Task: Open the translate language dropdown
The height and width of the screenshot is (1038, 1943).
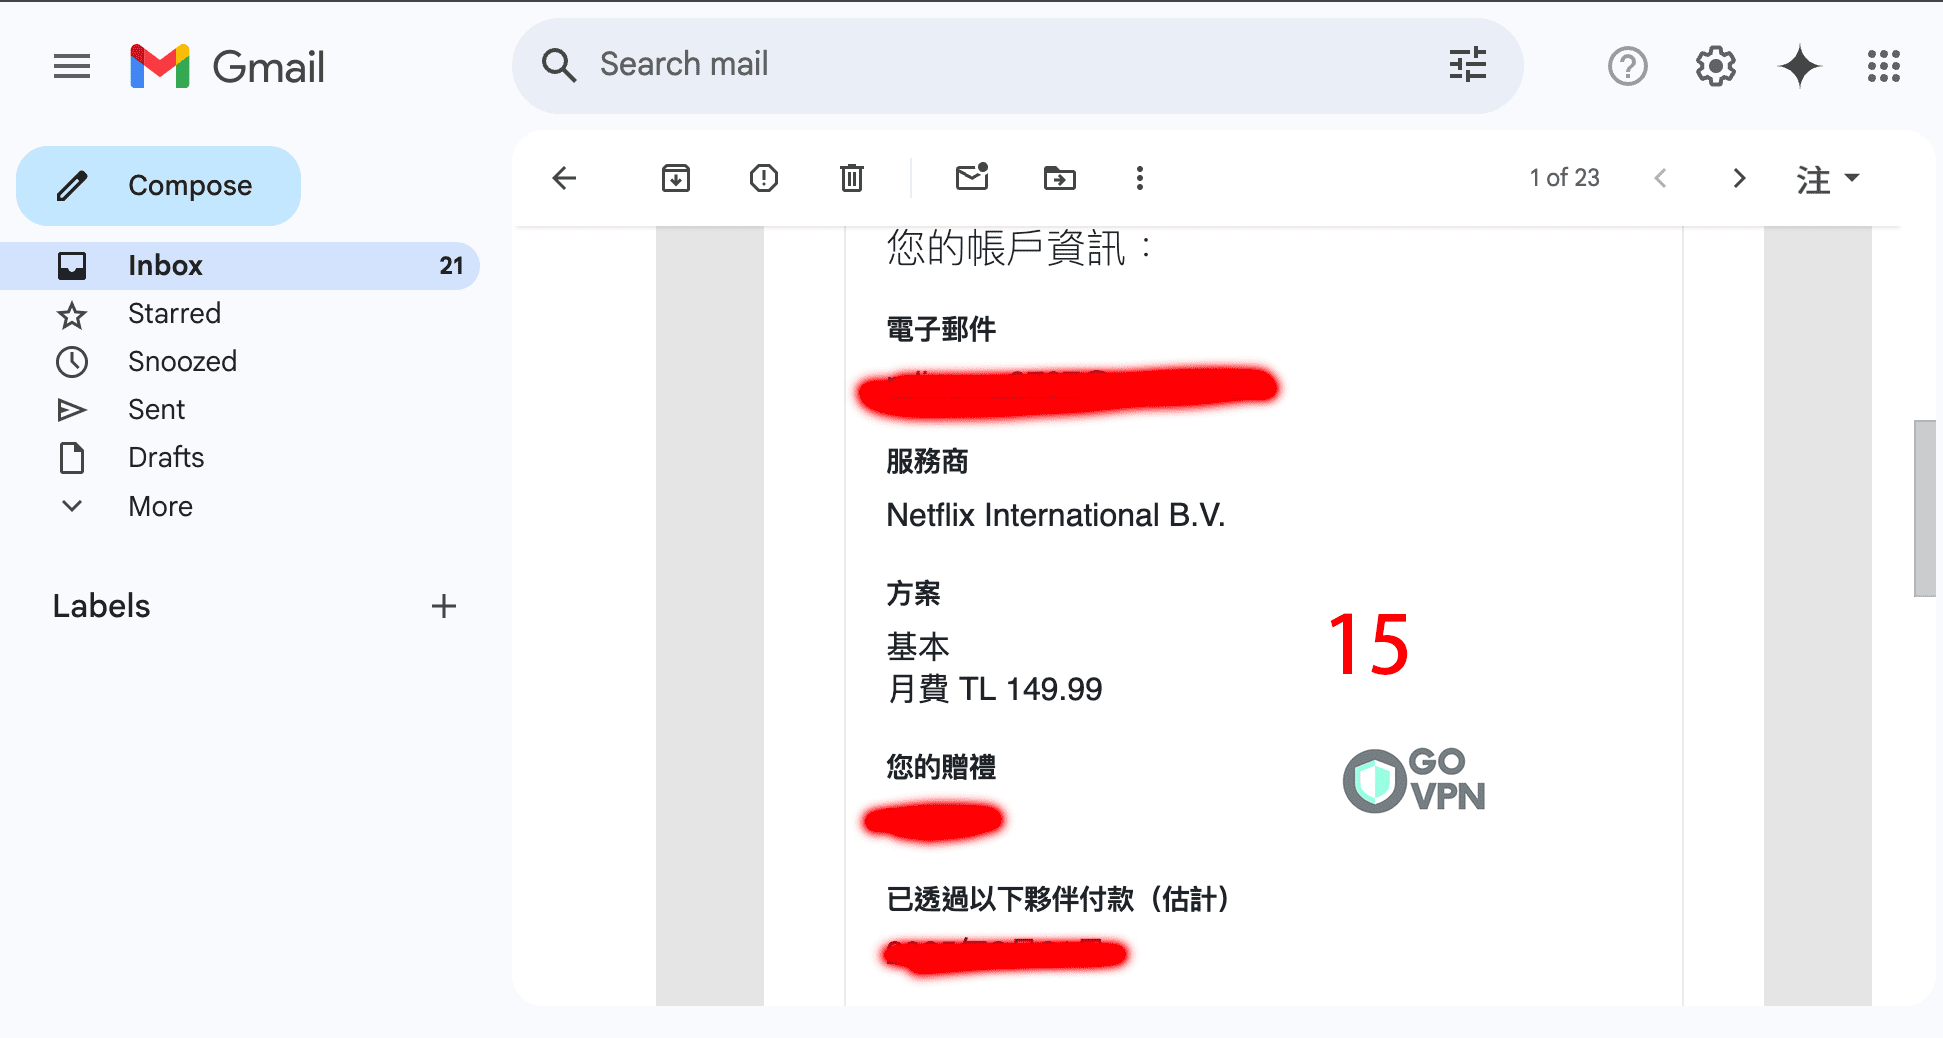Action: coord(1827,178)
